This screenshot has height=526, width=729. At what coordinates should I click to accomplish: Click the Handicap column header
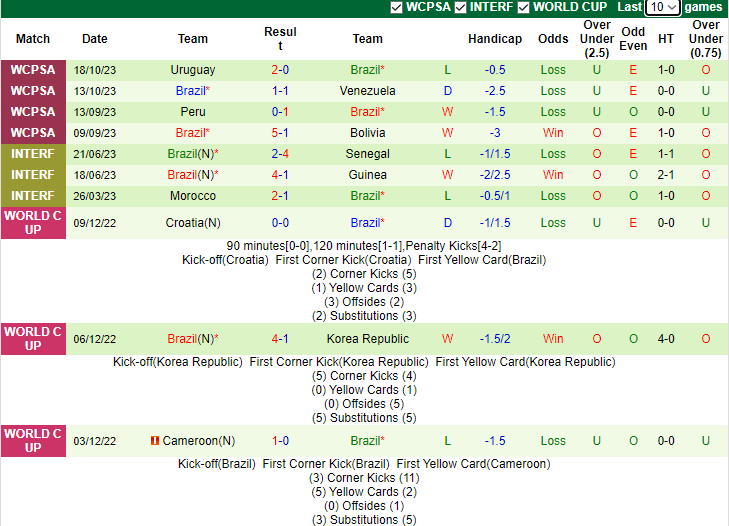click(494, 39)
